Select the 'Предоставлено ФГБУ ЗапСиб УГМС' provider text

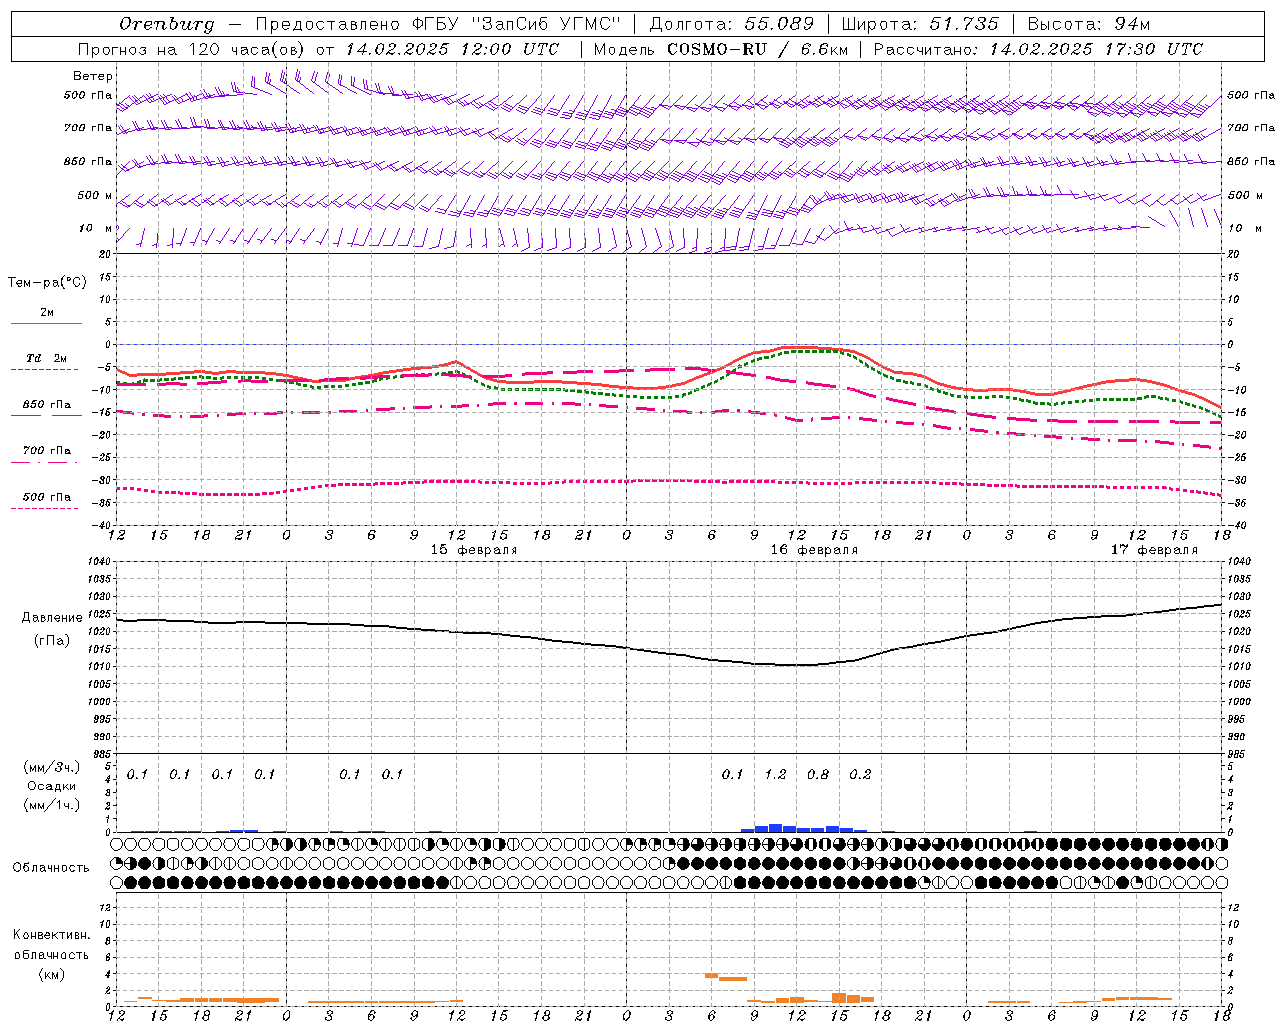[438, 24]
